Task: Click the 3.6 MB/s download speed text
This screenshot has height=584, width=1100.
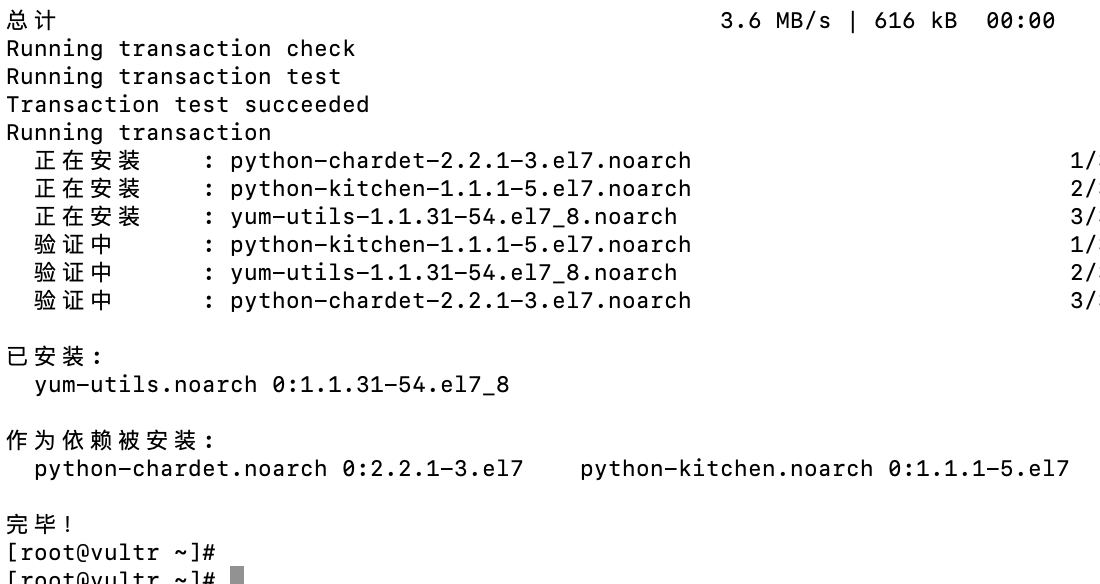Action: coord(775,21)
